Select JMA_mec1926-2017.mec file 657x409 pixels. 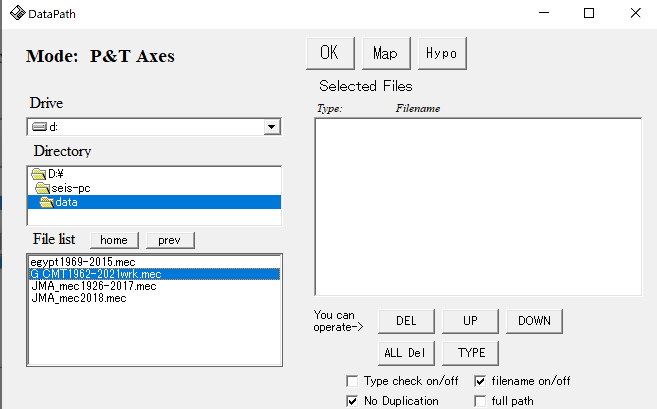(x=154, y=286)
